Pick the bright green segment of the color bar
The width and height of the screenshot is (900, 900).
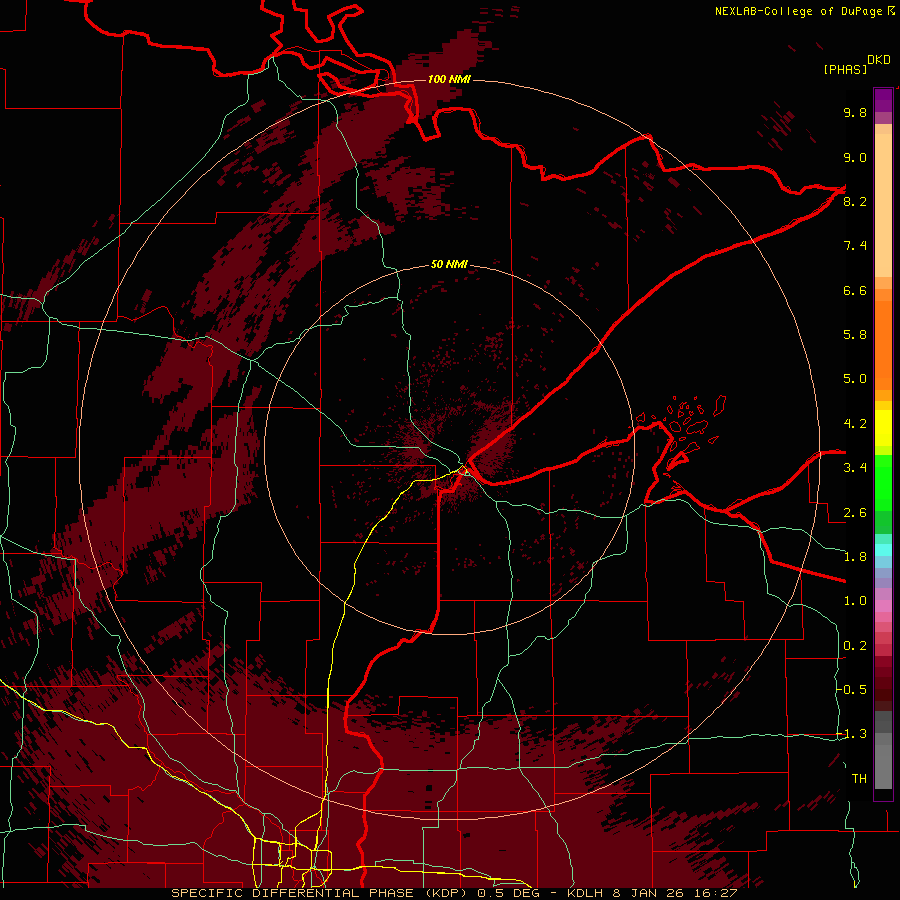[883, 483]
